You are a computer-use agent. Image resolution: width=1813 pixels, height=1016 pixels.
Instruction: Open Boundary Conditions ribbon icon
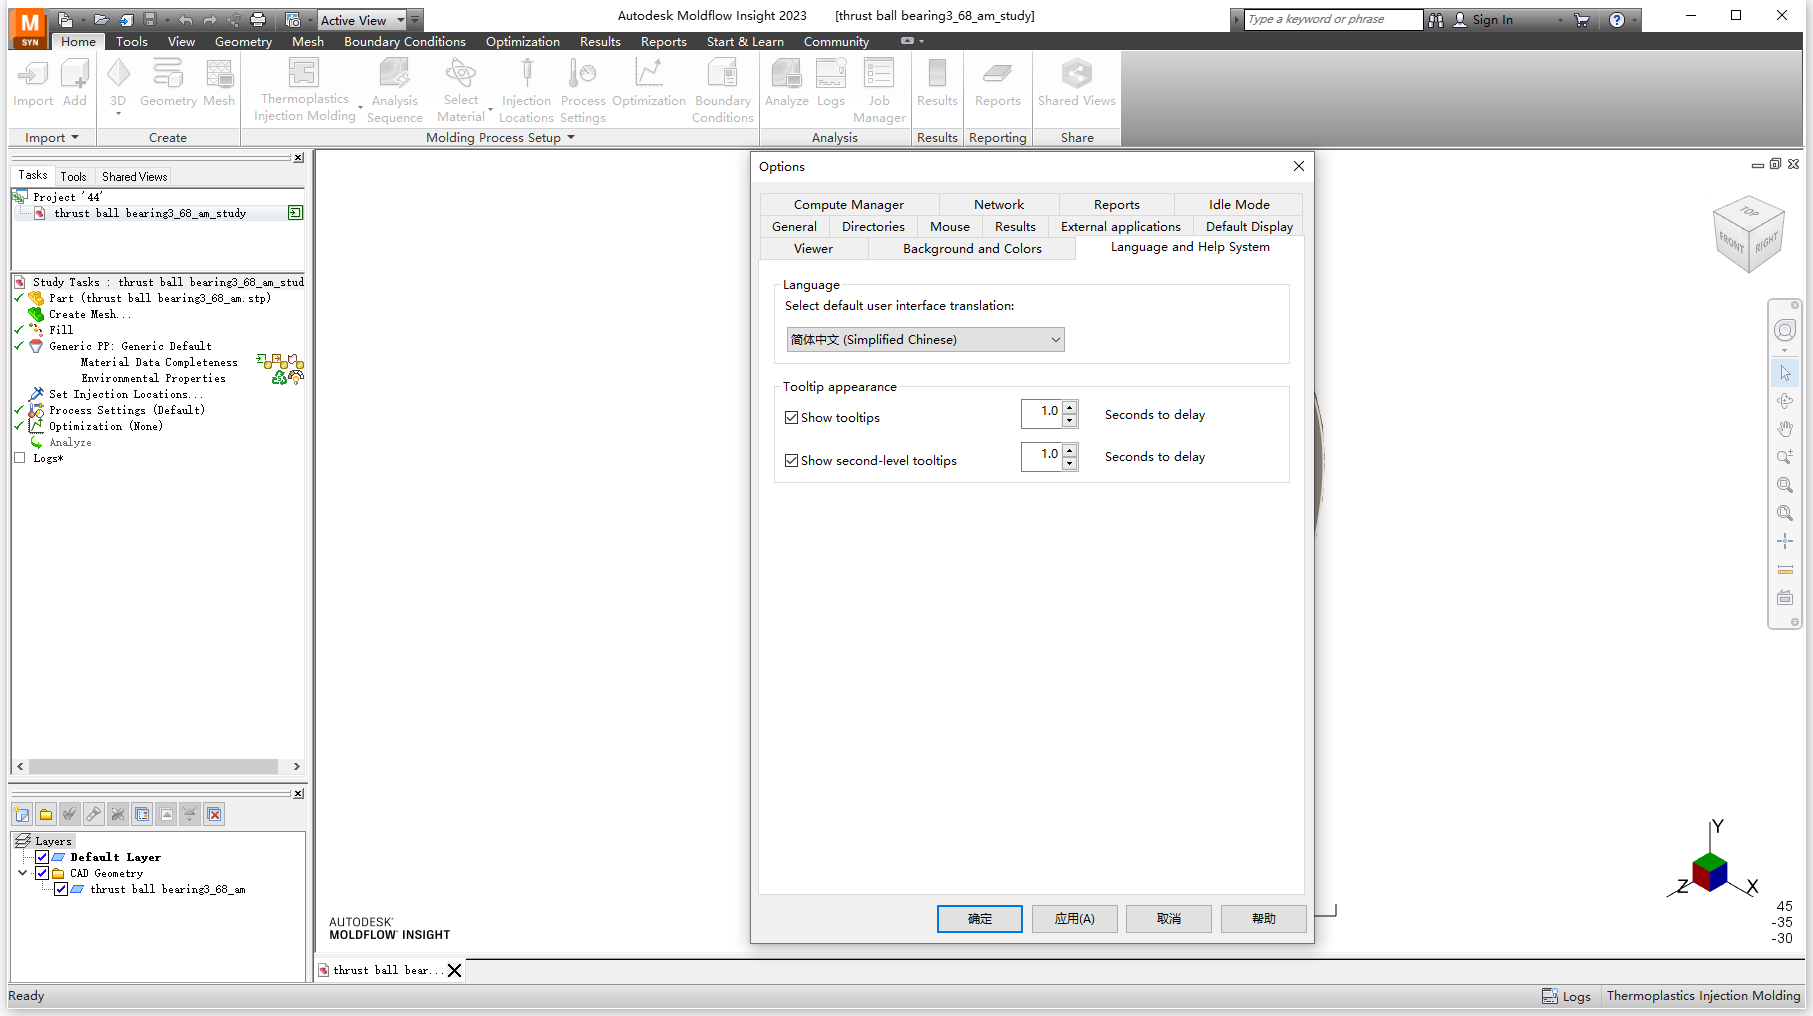[723, 90]
